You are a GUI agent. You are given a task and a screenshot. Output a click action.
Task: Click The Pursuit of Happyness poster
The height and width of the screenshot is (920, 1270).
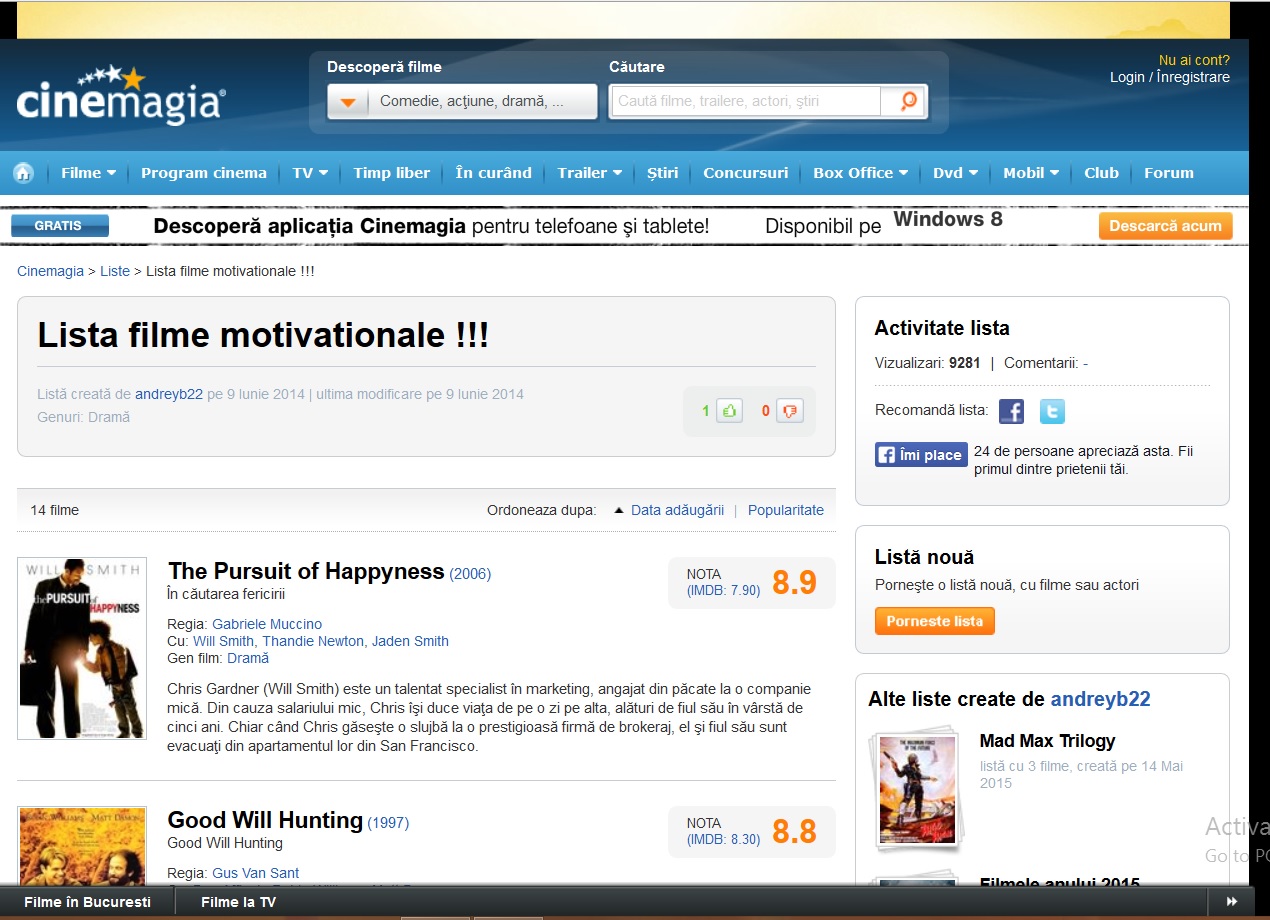[82, 648]
